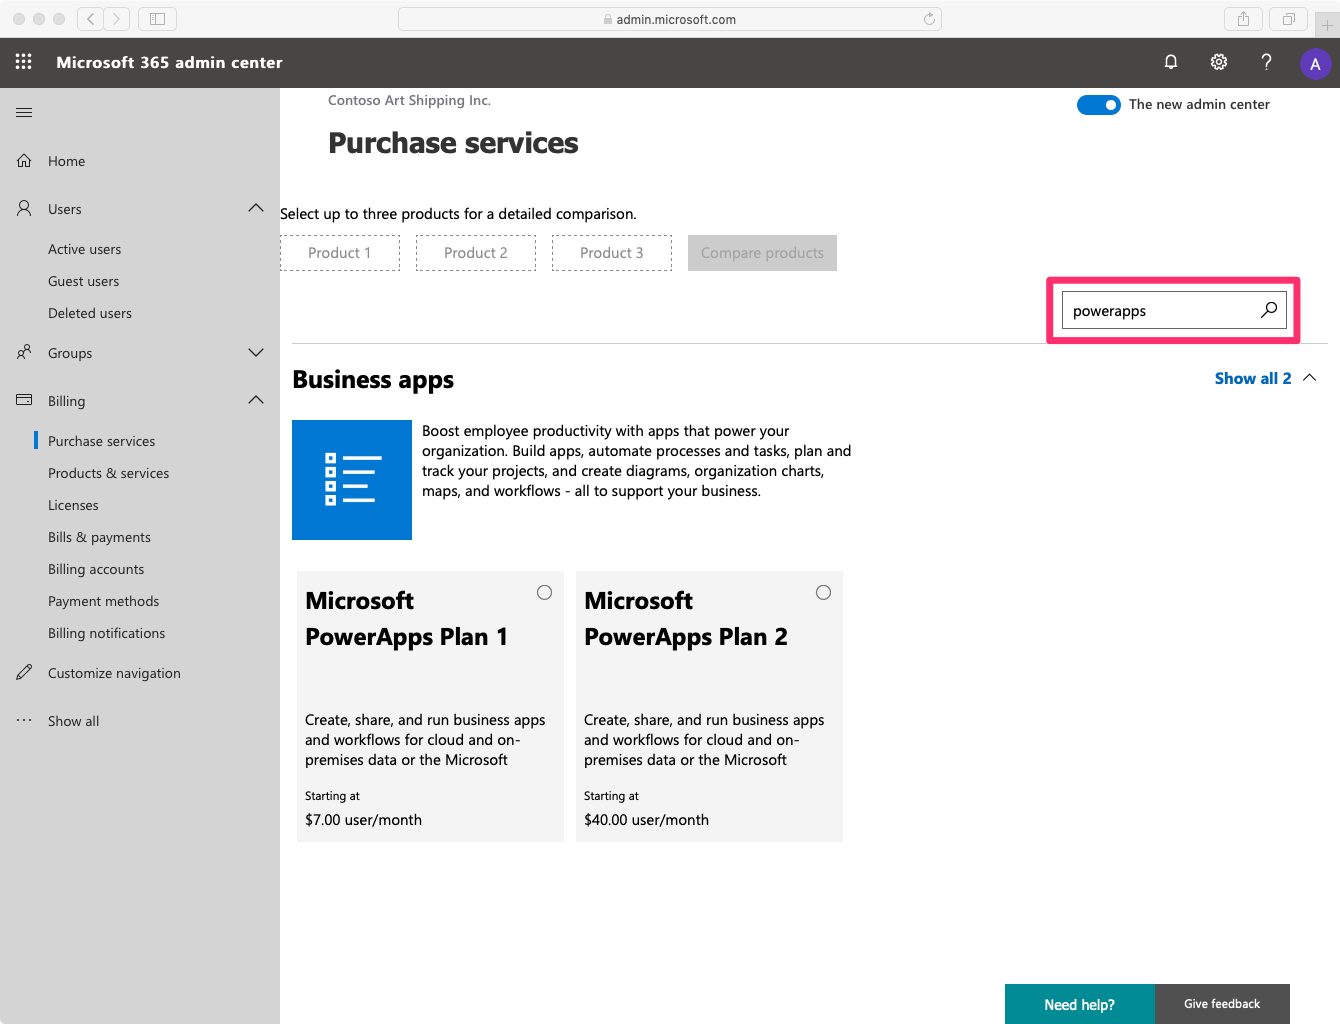Click the Contoso Art Shipping Inc. text
This screenshot has width=1340, height=1024.
pyautogui.click(x=409, y=100)
